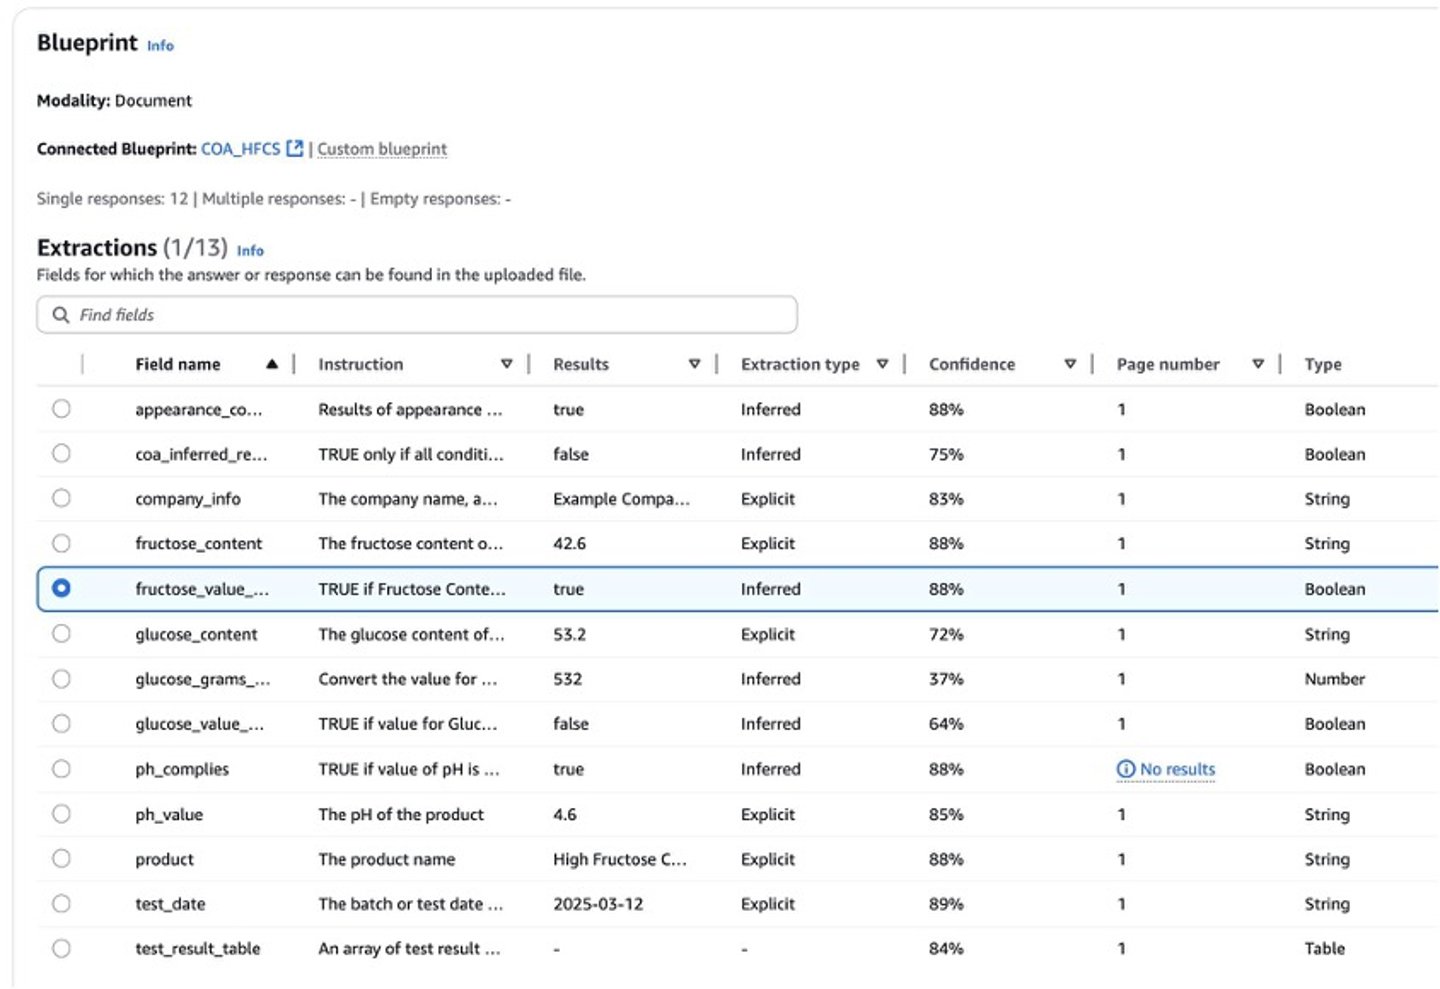Click the info icon beside No results
Image resolution: width=1440 pixels, height=989 pixels.
(1126, 769)
